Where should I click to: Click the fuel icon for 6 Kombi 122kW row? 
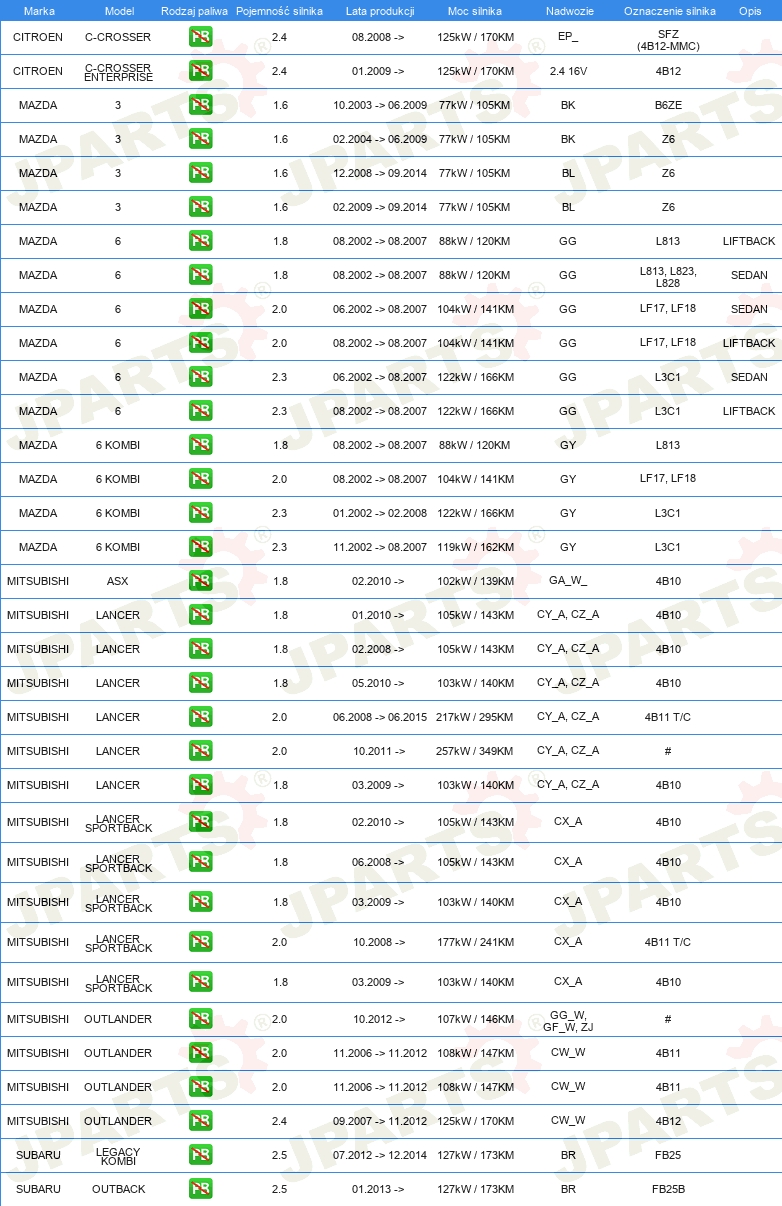[x=200, y=514]
